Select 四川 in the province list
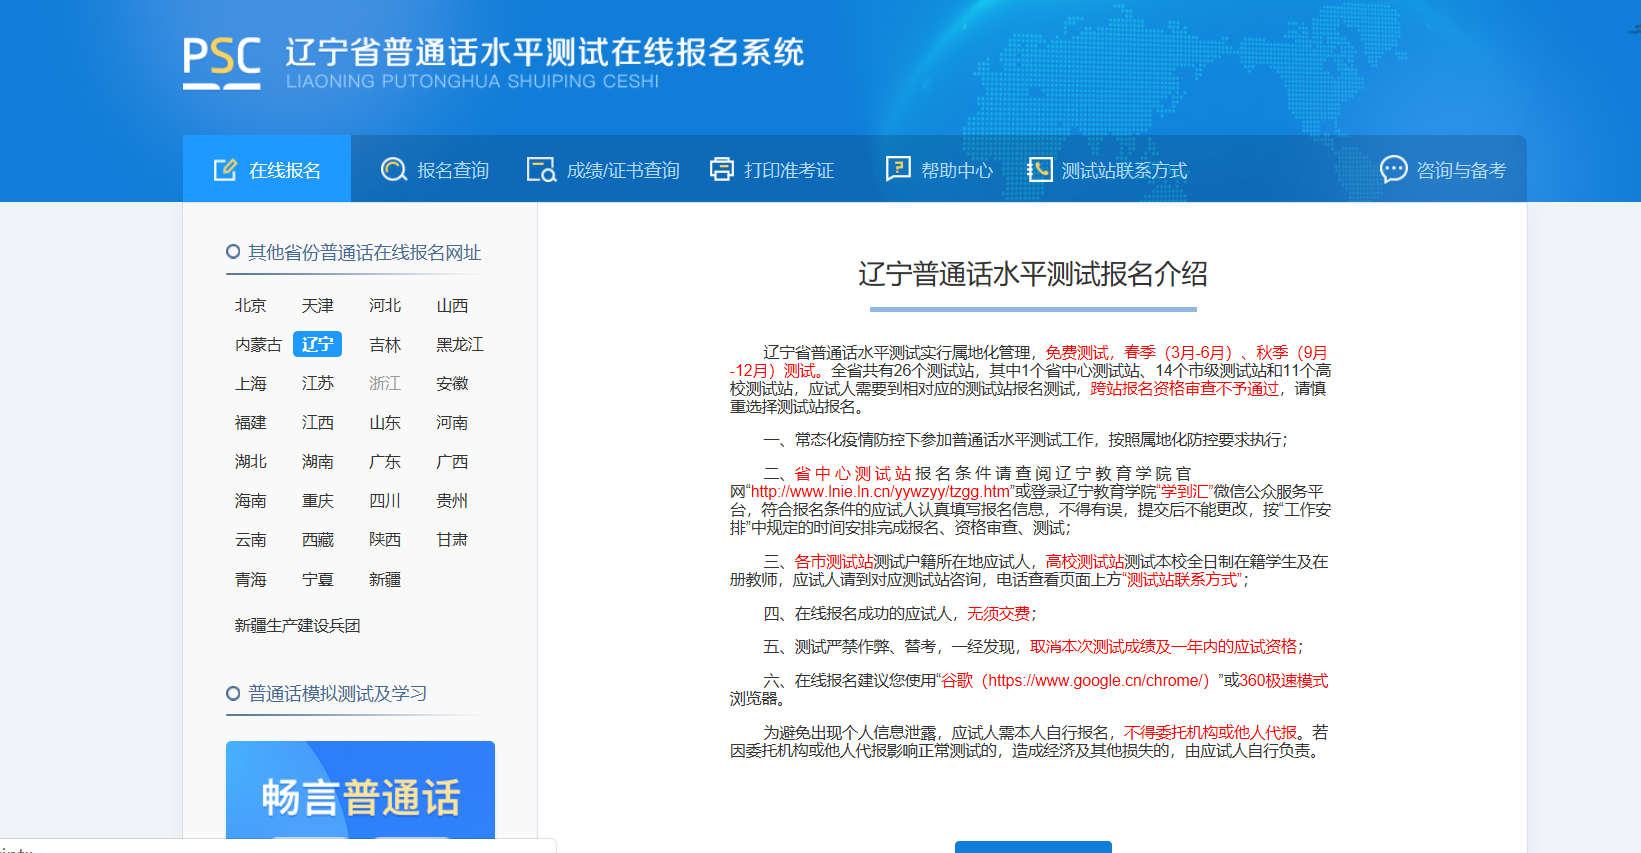The image size is (1641, 853). point(385,501)
